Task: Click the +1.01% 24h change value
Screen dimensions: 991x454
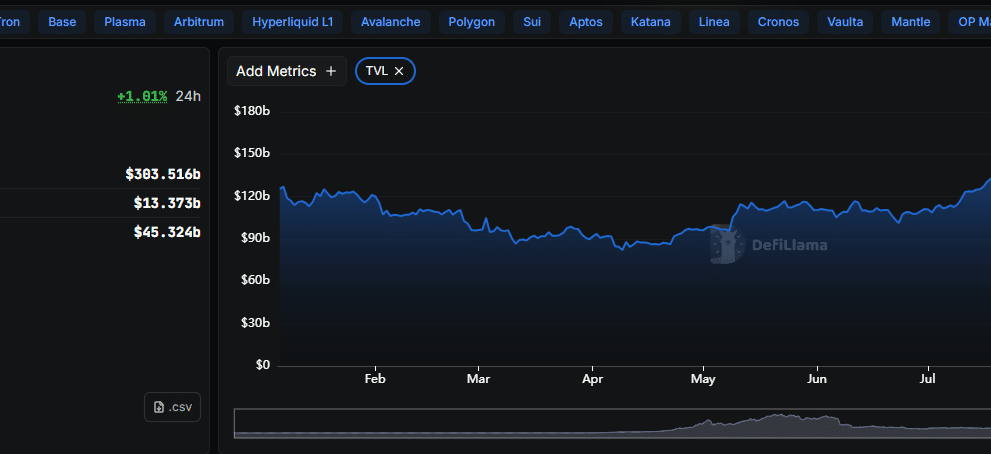Action: coord(142,96)
